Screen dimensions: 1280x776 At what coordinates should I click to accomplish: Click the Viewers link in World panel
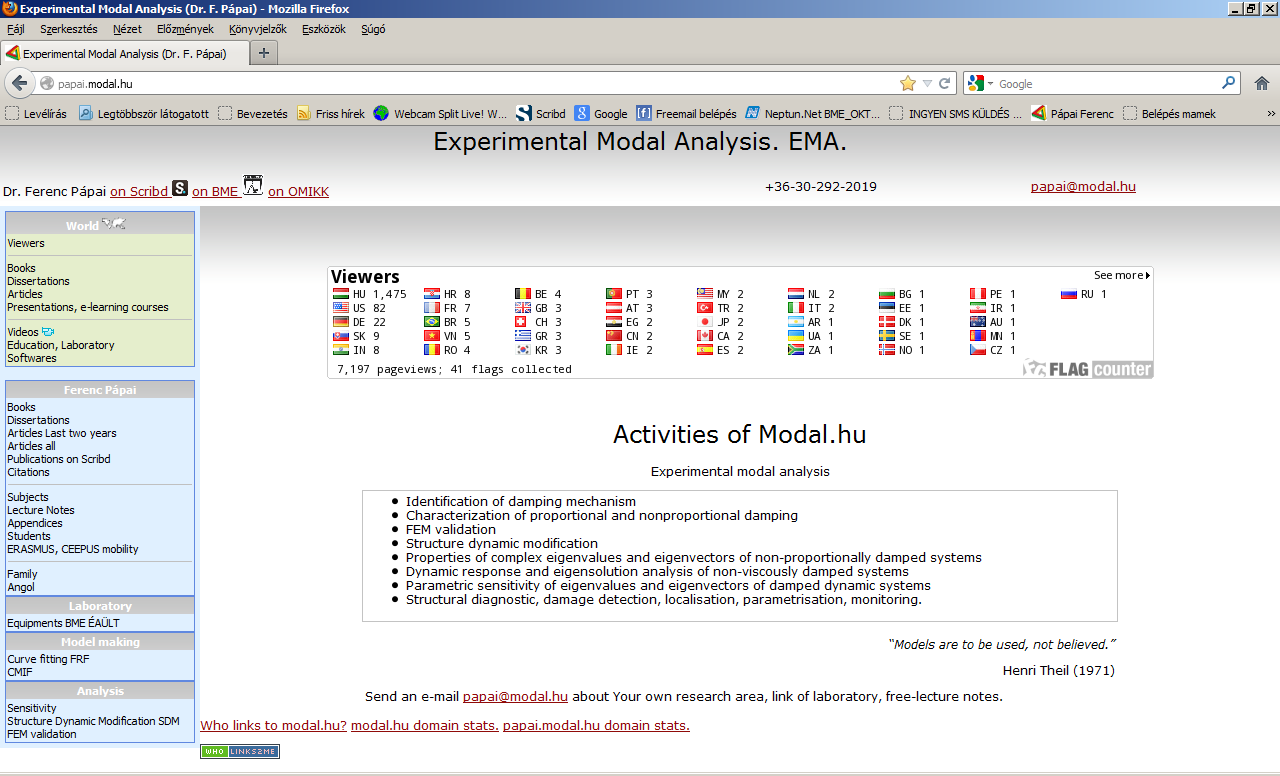click(x=26, y=243)
